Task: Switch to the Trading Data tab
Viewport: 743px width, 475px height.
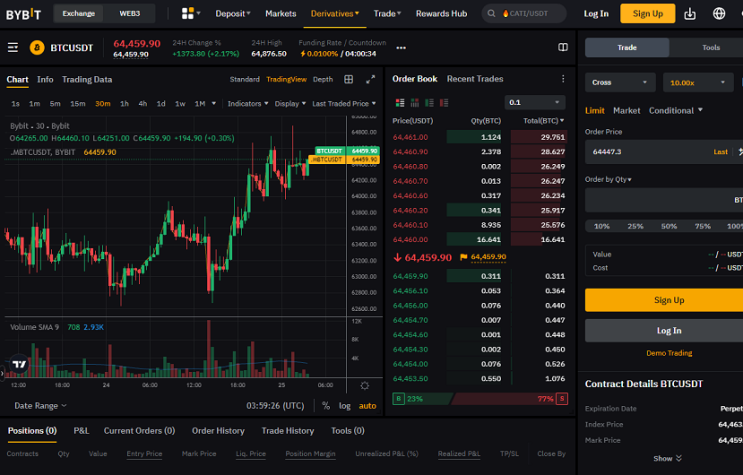Action: (x=87, y=79)
